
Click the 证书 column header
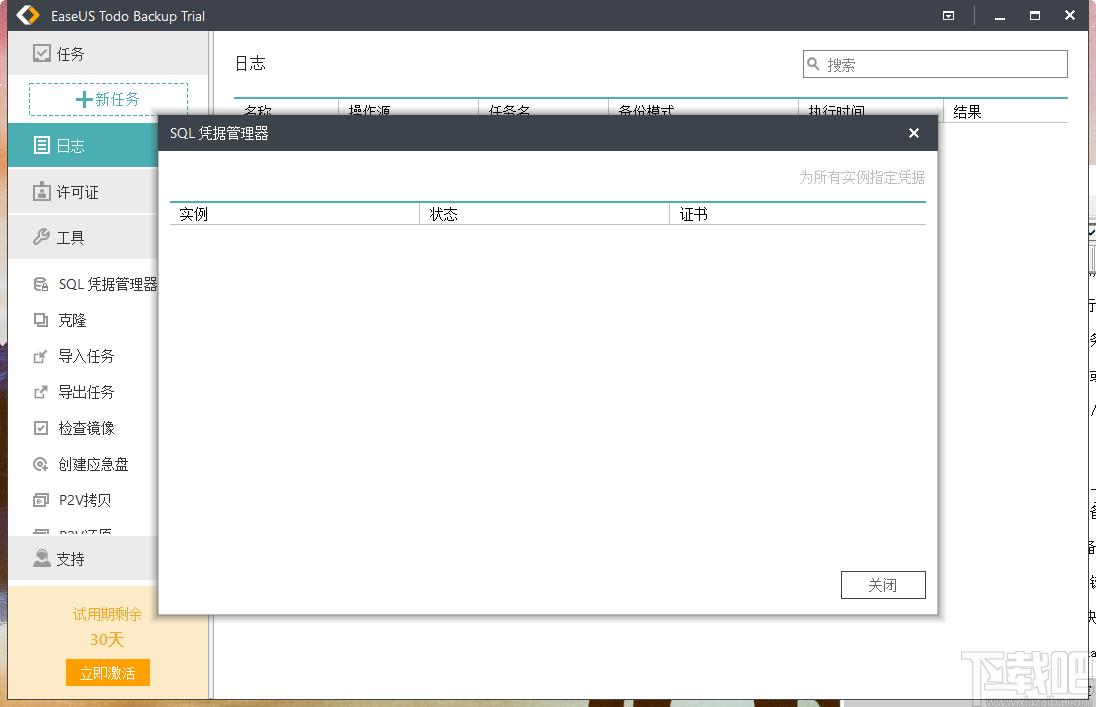click(x=798, y=214)
